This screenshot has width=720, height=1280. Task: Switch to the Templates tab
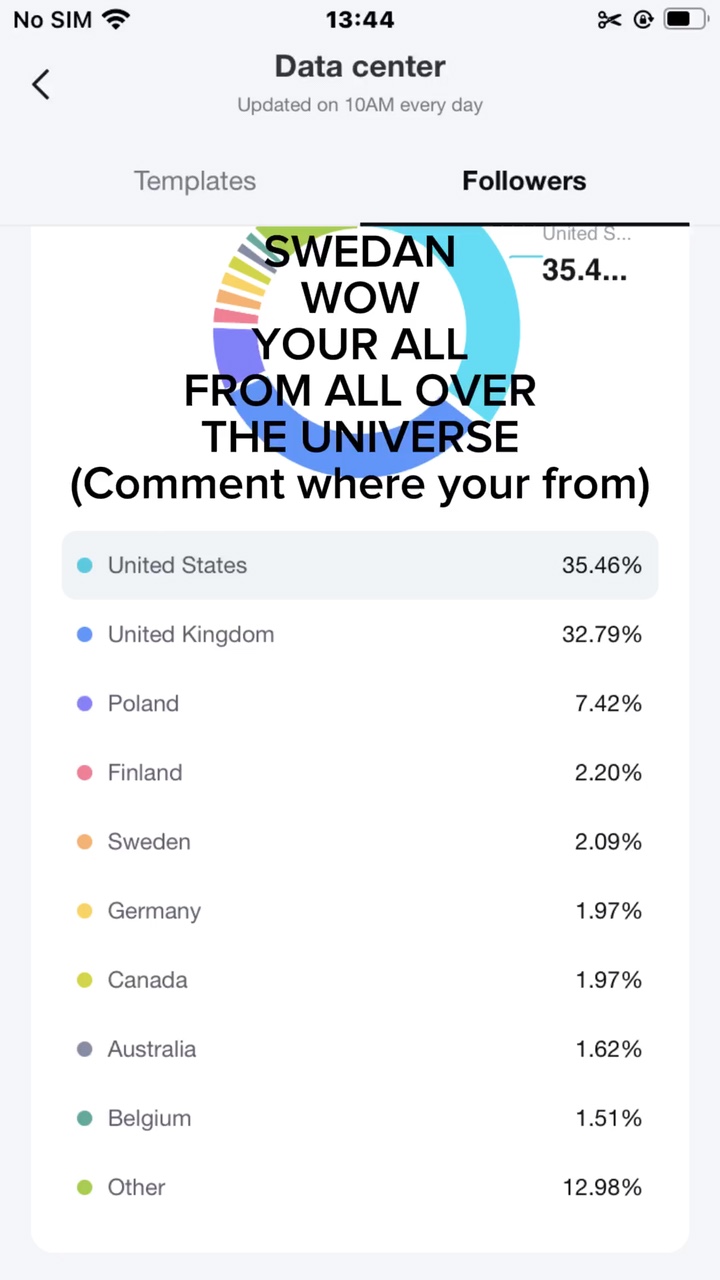coord(195,181)
